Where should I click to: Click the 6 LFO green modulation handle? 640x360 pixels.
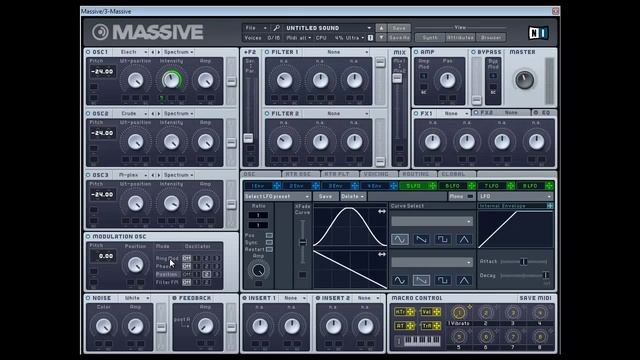click(x=471, y=186)
